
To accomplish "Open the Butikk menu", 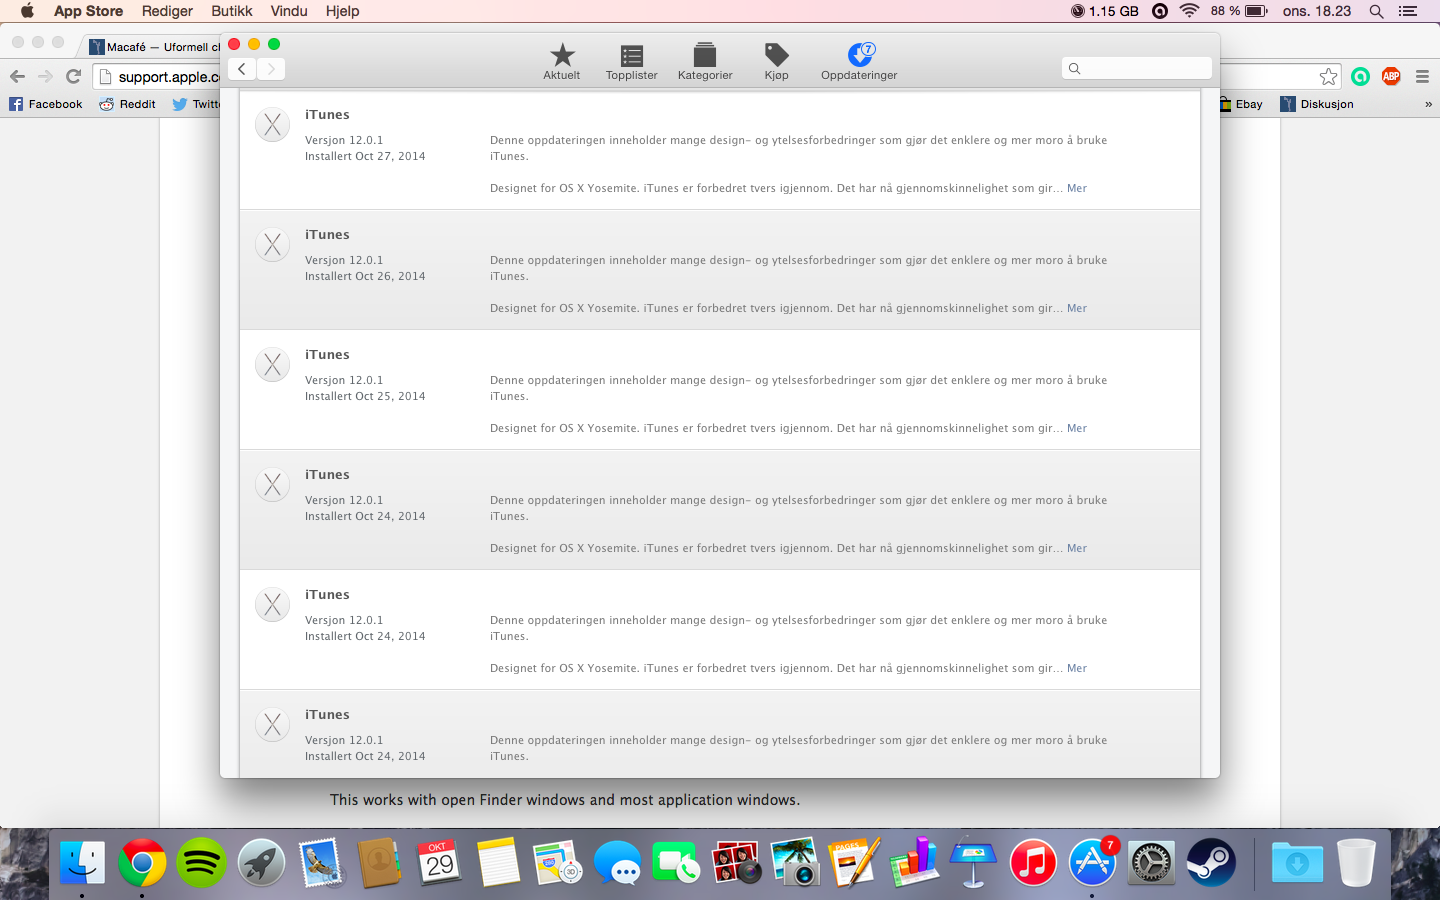I will 232,11.
